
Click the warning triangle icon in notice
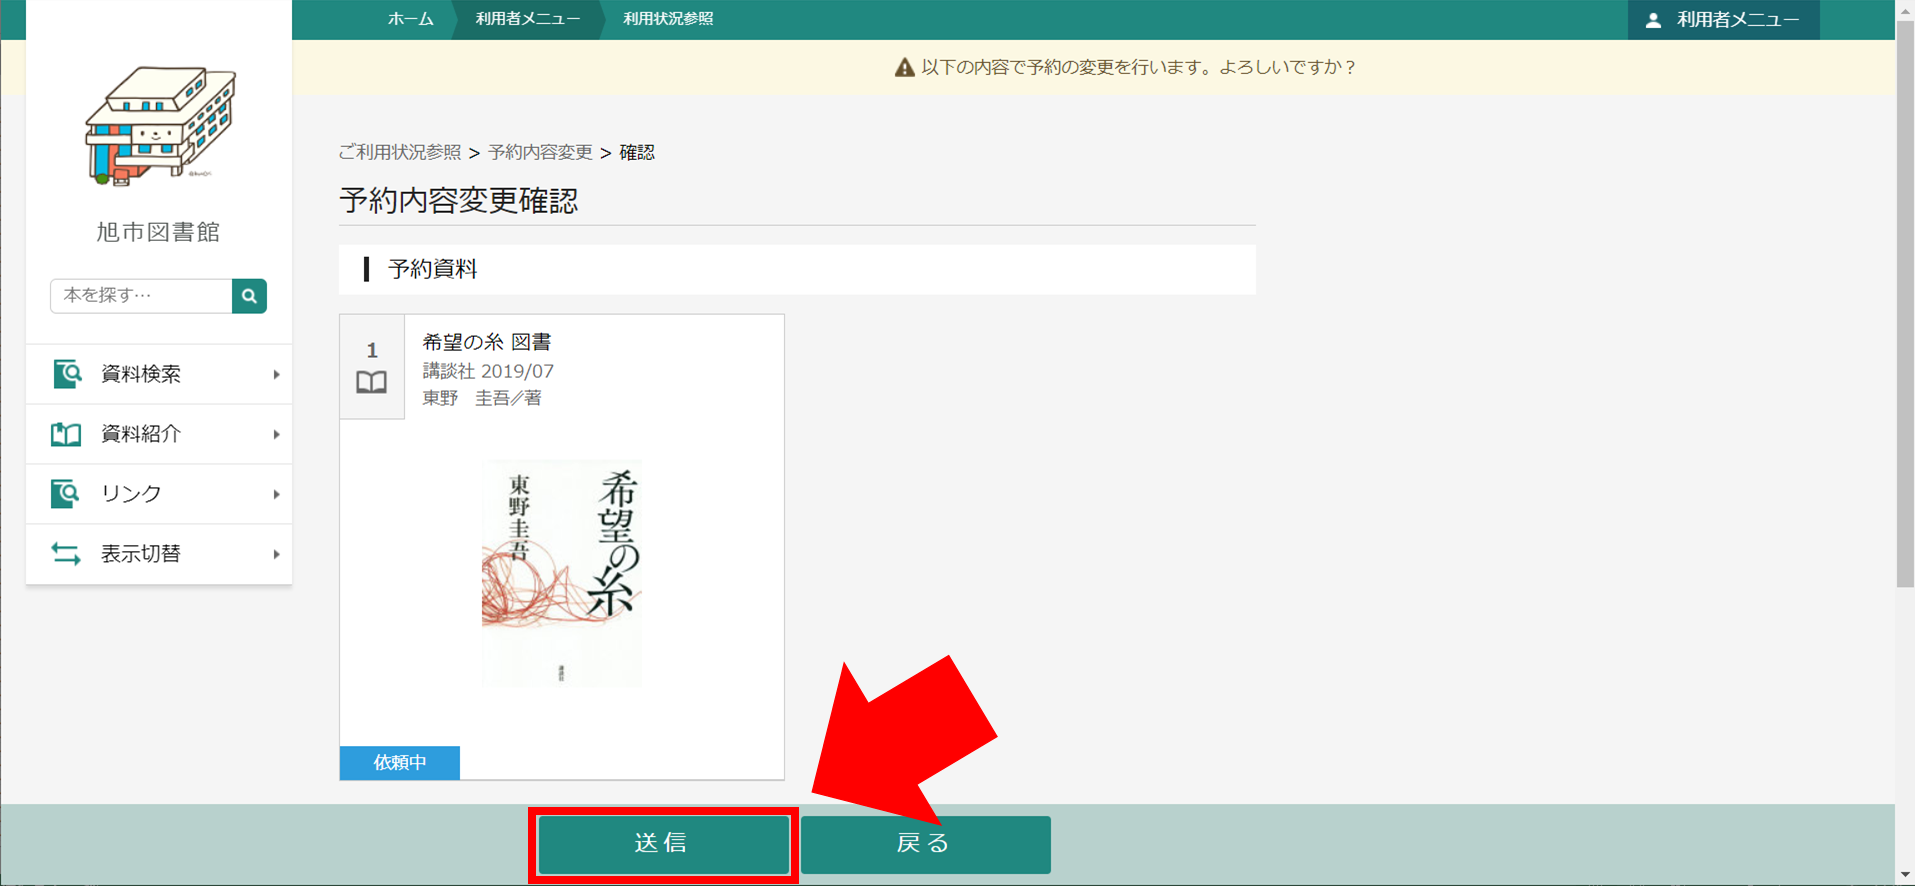click(904, 67)
